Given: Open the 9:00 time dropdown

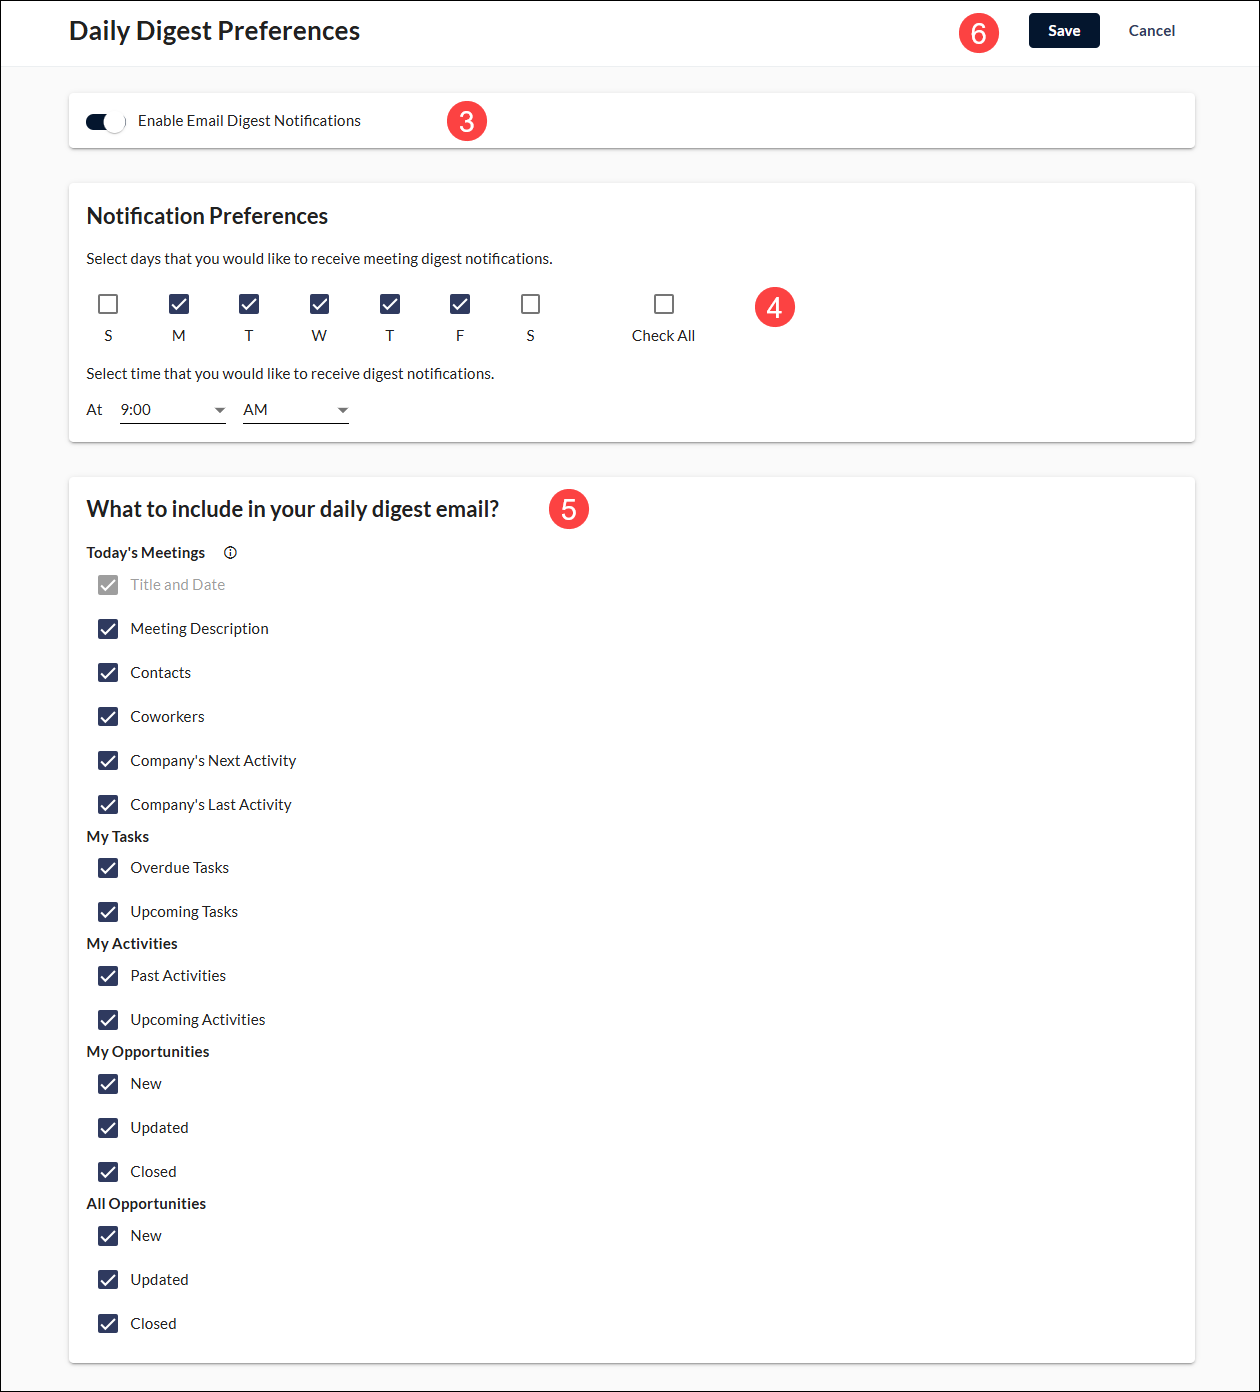Looking at the screenshot, I should [x=173, y=410].
